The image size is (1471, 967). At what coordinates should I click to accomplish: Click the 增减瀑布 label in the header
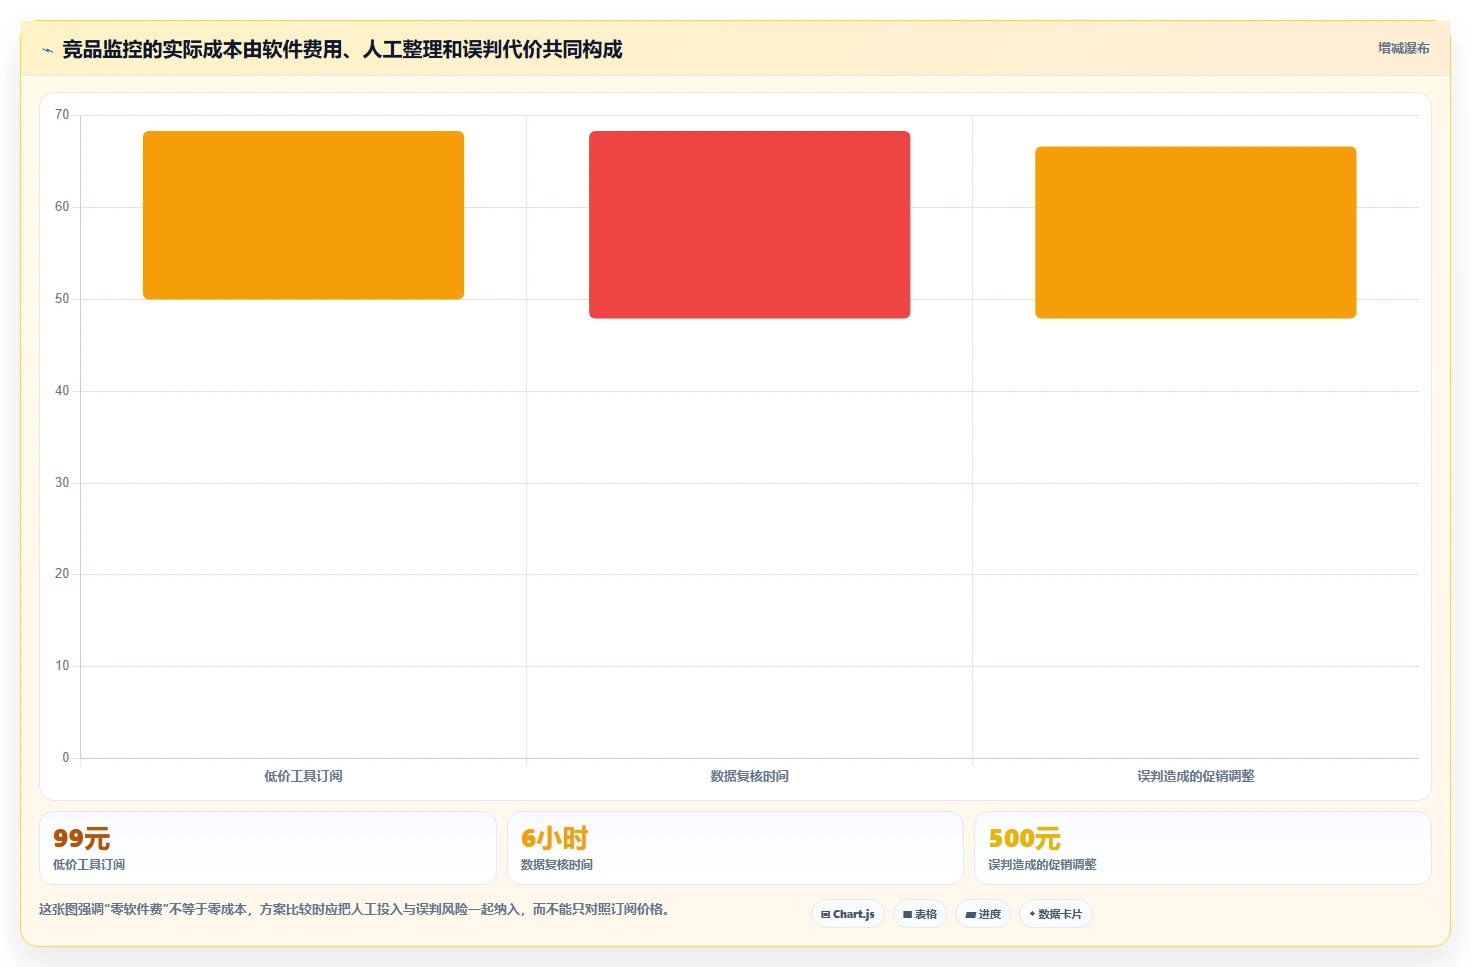[x=1403, y=48]
